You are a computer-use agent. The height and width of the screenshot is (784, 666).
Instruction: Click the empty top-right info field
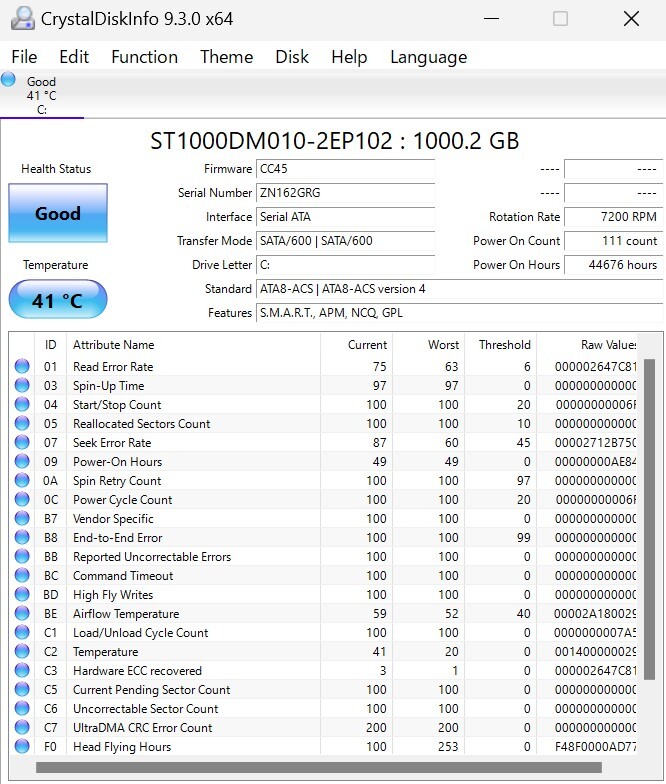point(614,169)
